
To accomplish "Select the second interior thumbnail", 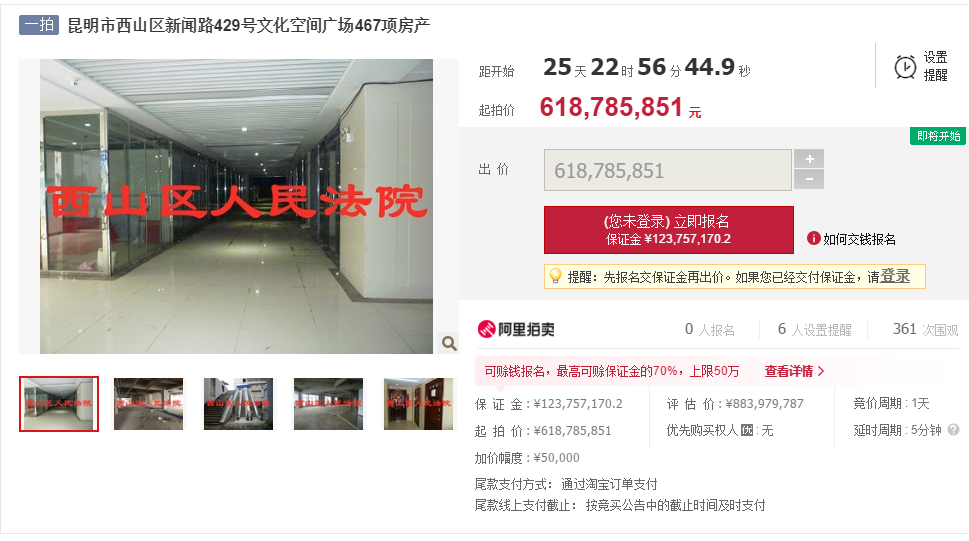I will click(148, 404).
